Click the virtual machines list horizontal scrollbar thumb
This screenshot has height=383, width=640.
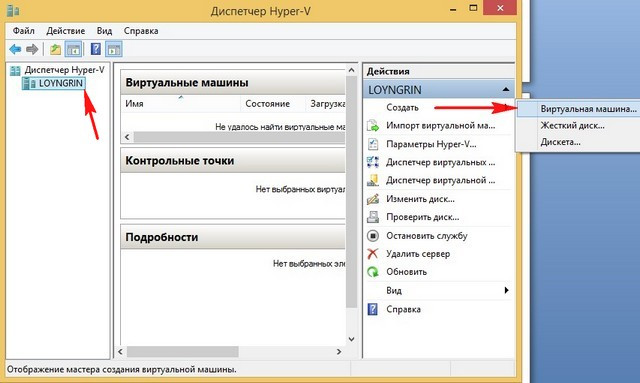(x=240, y=137)
